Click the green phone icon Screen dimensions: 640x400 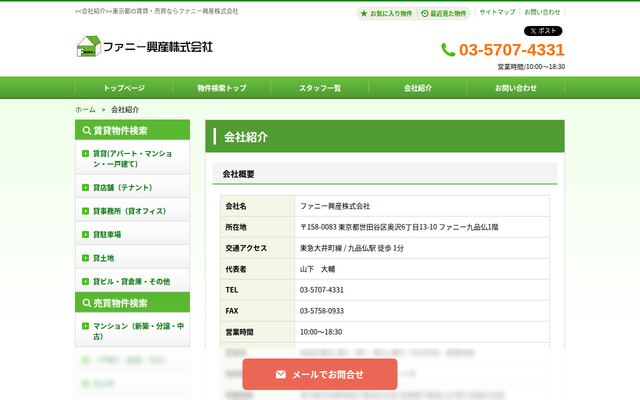(448, 50)
